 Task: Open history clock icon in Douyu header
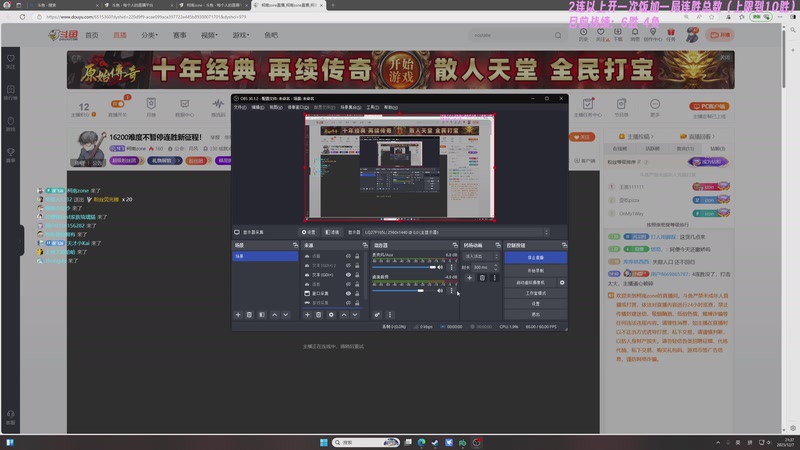[583, 34]
